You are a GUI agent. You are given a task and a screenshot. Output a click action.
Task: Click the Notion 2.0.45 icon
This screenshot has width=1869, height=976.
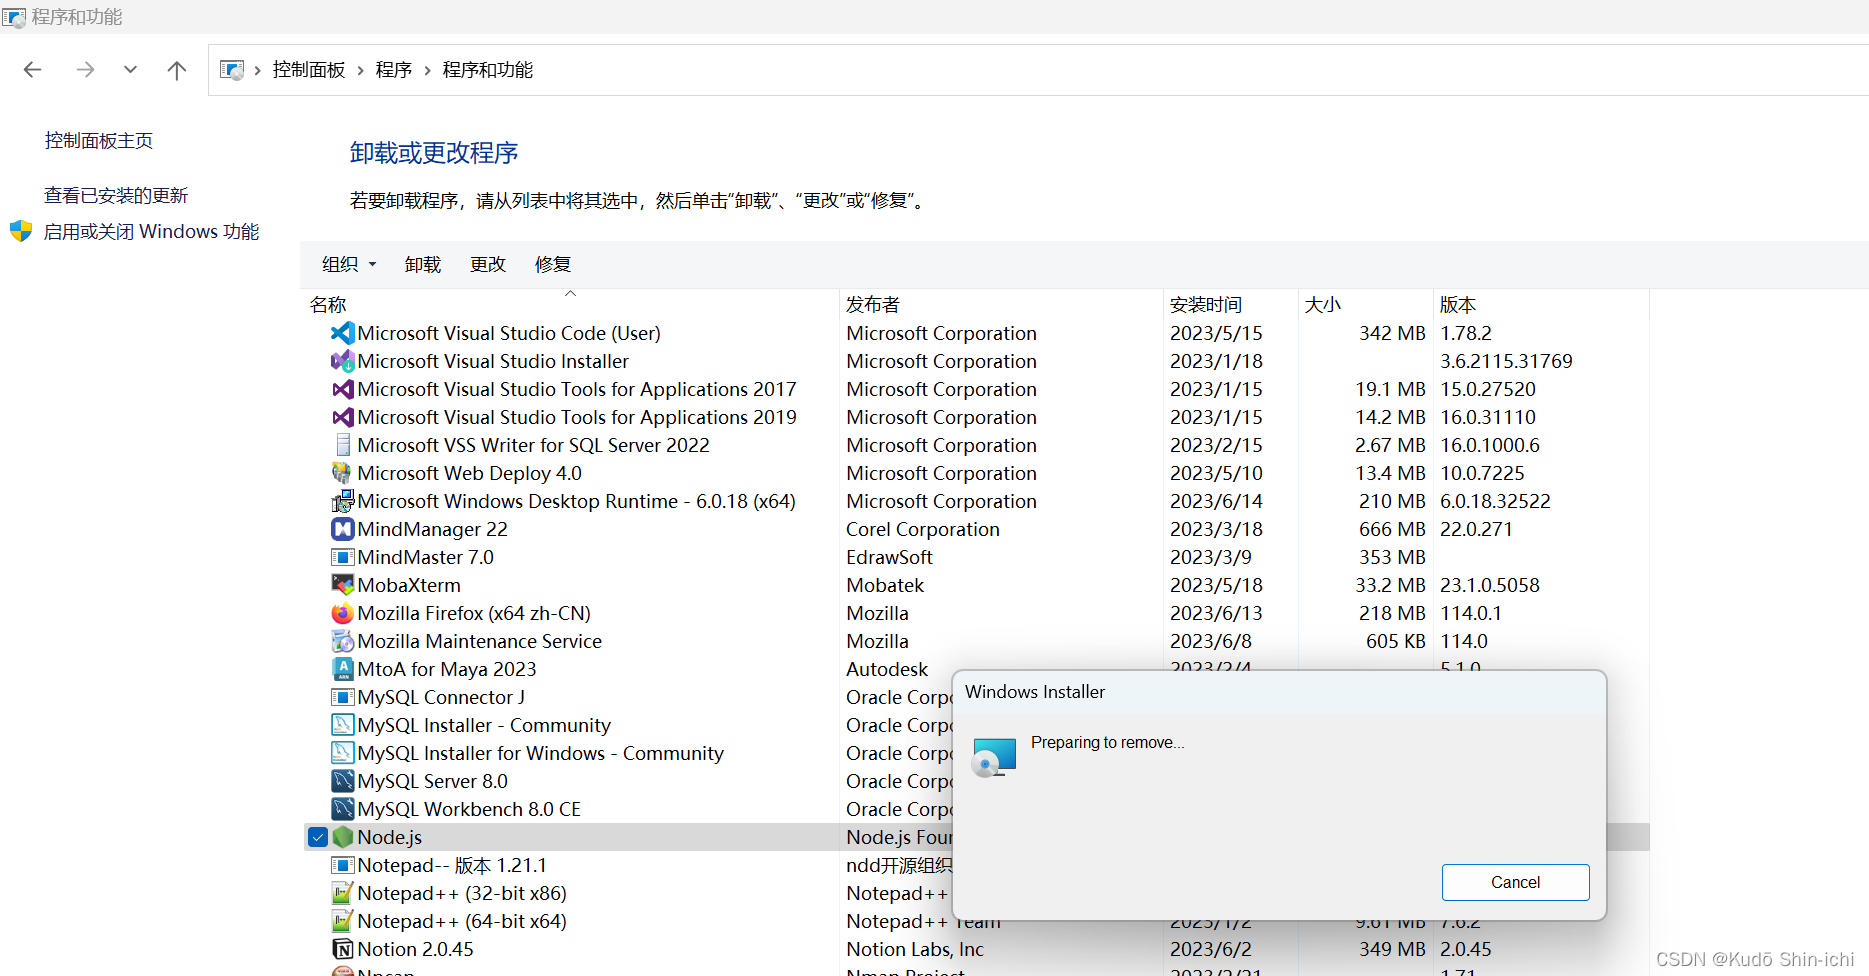[x=343, y=949]
